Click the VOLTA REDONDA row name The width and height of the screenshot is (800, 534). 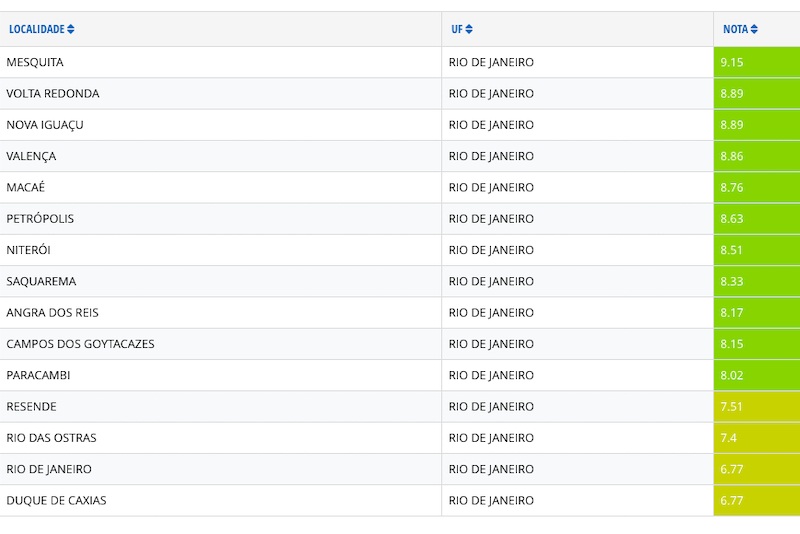coord(53,94)
